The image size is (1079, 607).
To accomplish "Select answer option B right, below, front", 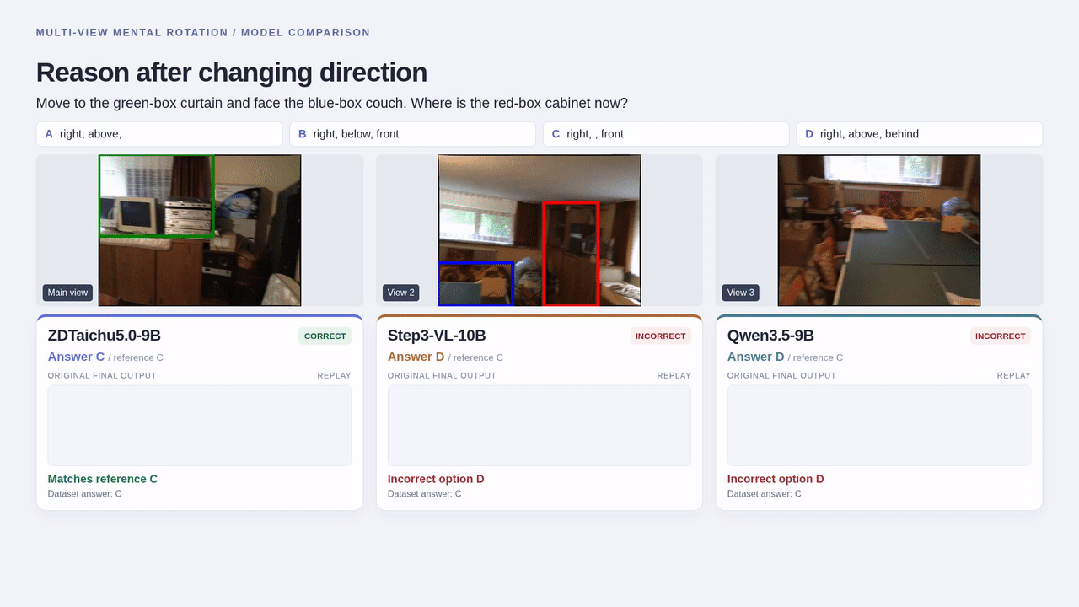I will tap(412, 134).
